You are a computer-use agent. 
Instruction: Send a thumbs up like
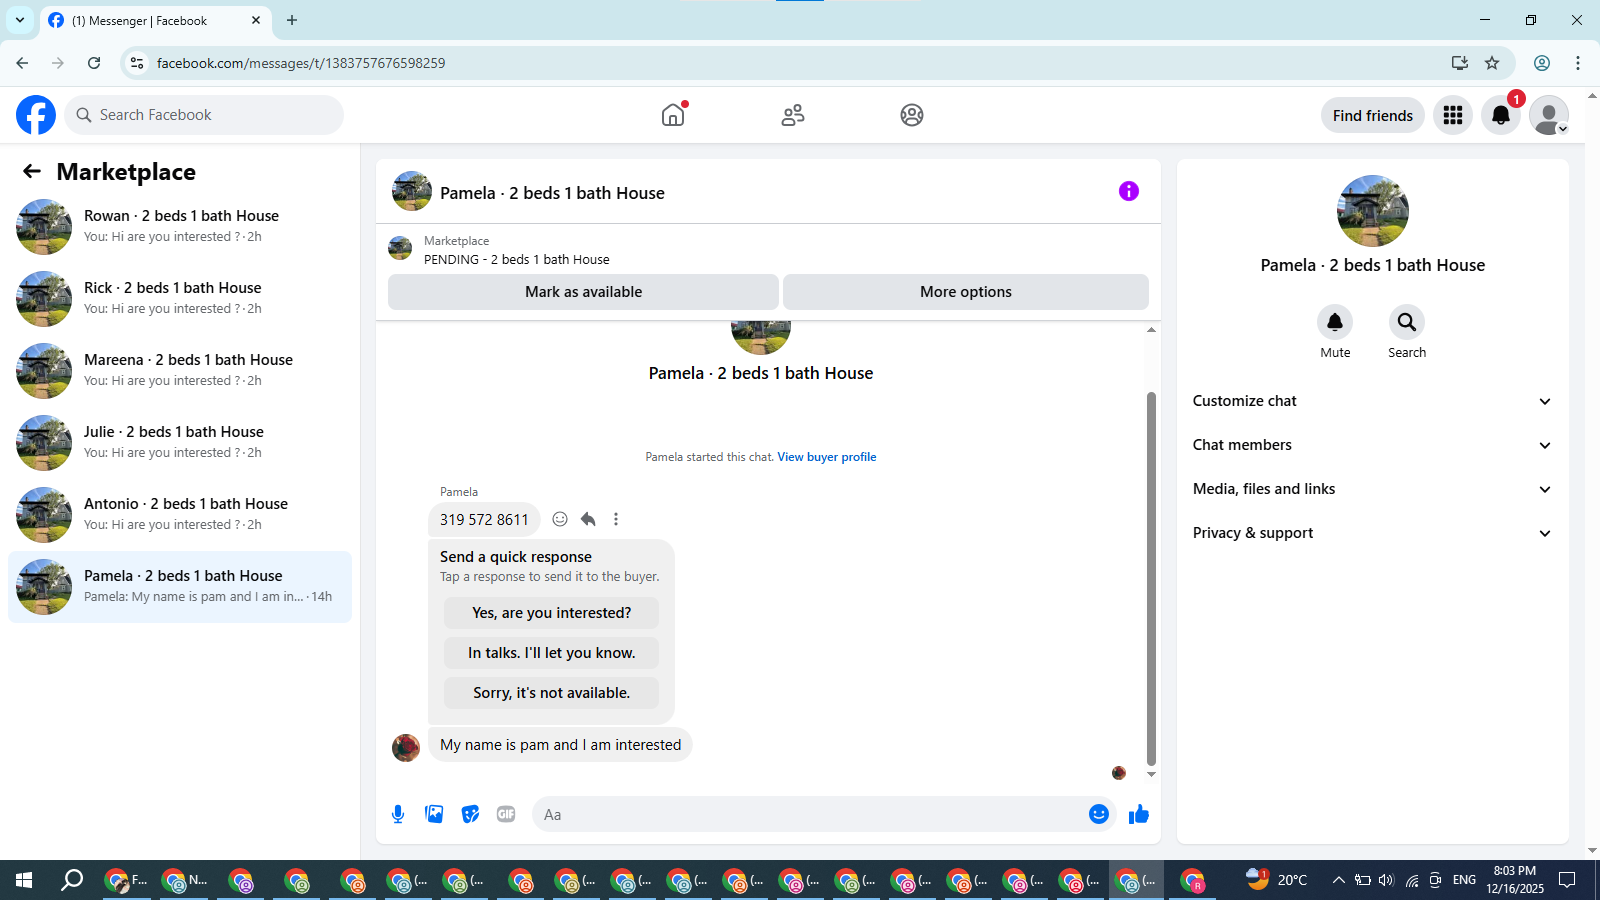[1139, 814]
